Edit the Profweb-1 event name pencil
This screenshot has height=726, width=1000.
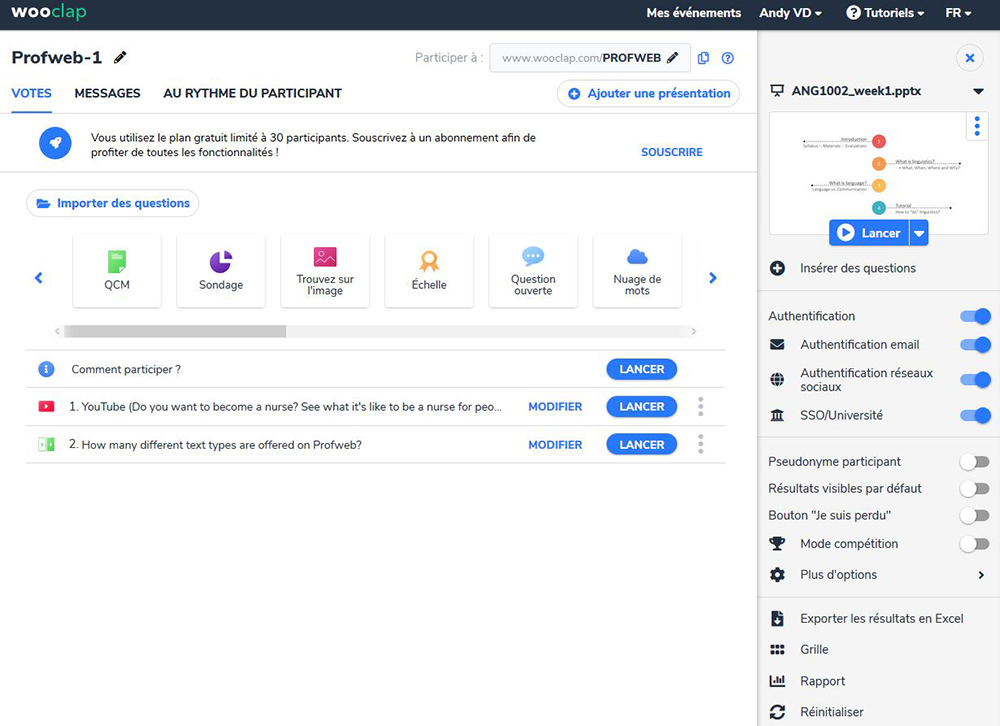click(x=120, y=57)
